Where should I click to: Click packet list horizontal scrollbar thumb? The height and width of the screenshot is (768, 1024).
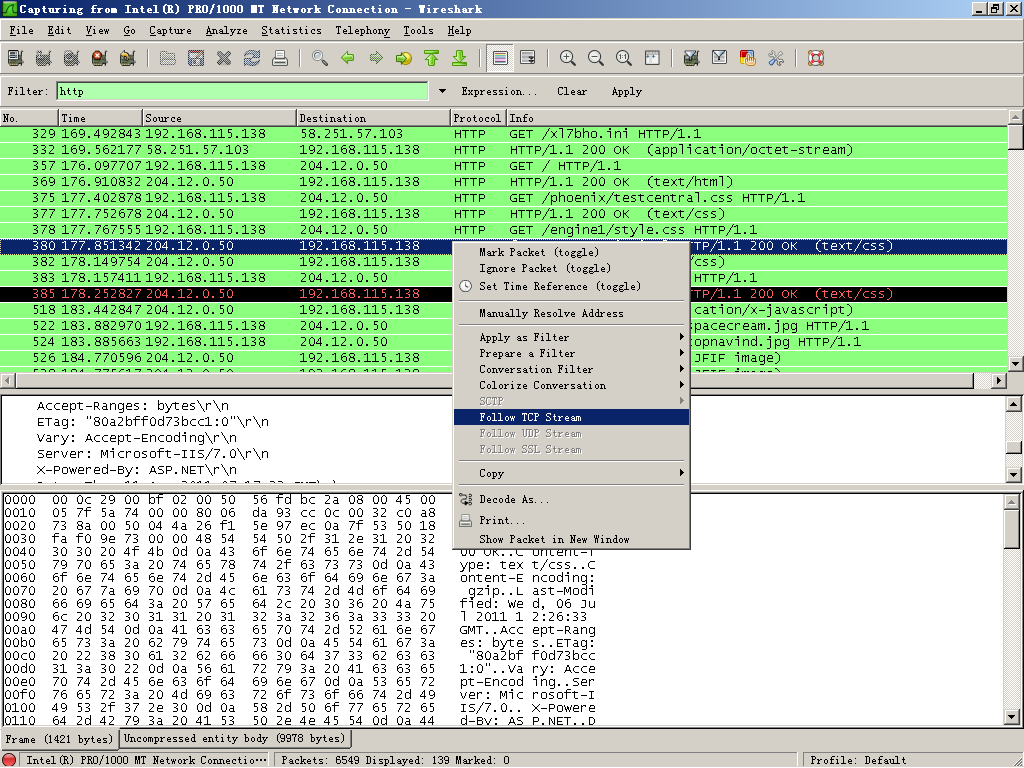click(494, 380)
